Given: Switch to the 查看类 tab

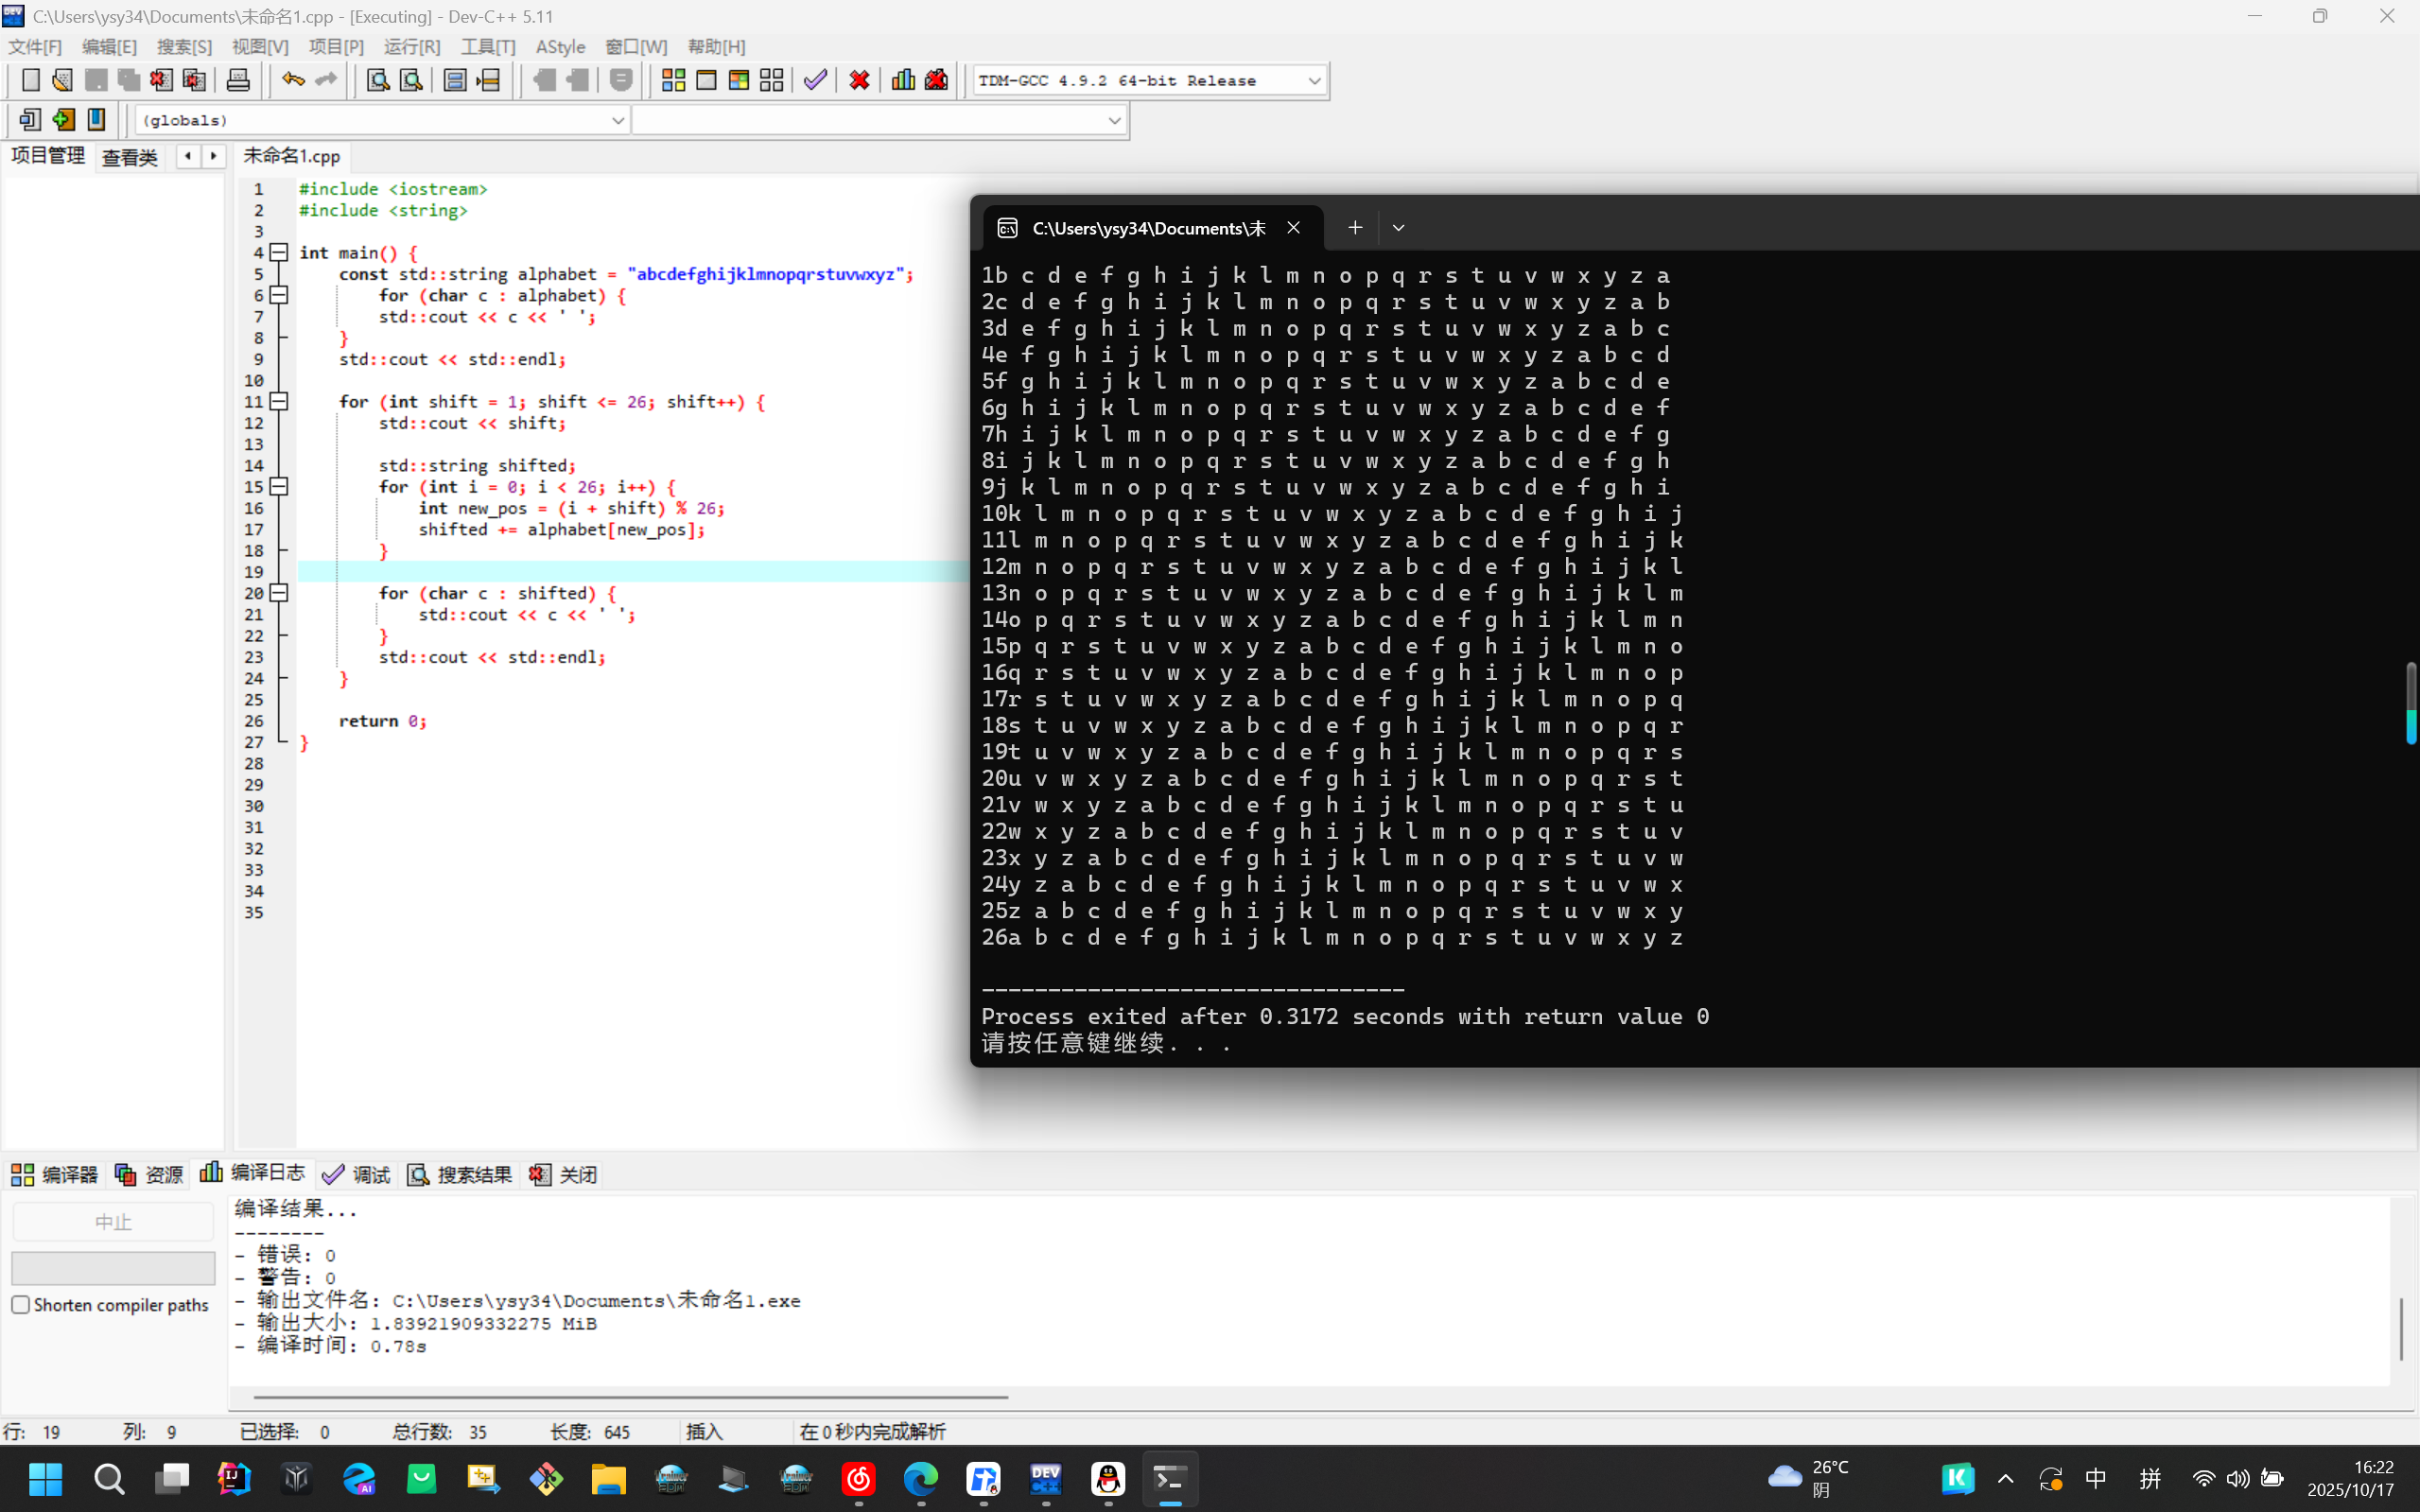Looking at the screenshot, I should pyautogui.click(x=130, y=157).
